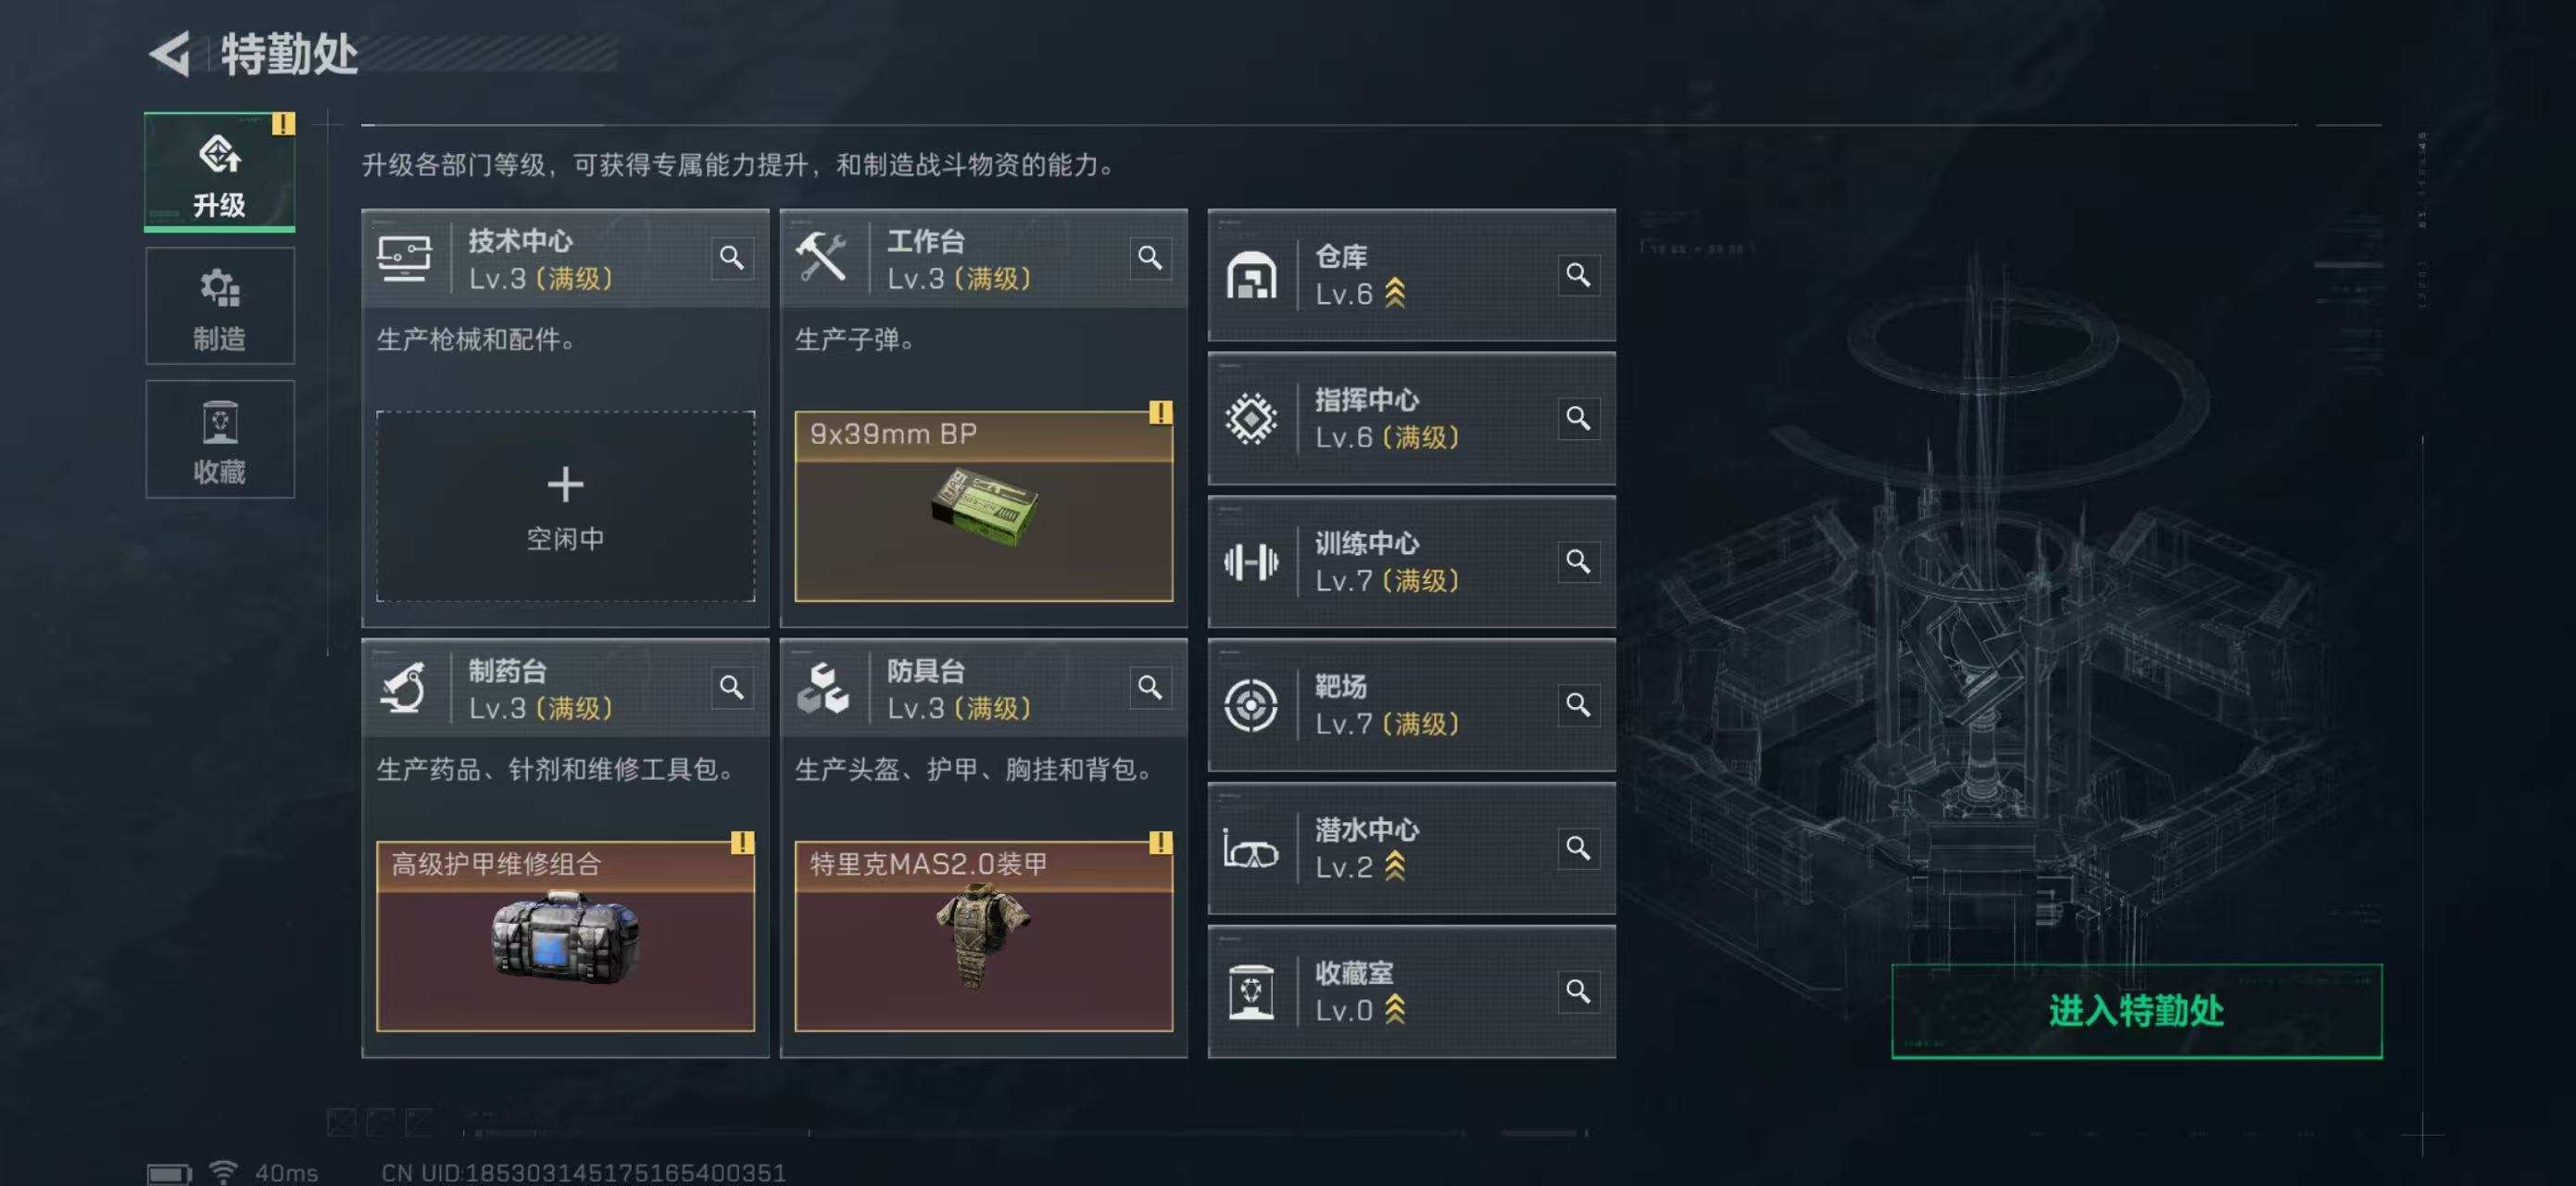The image size is (2576, 1186).
Task: Open magnifier details for 防具台
Action: click(1150, 688)
